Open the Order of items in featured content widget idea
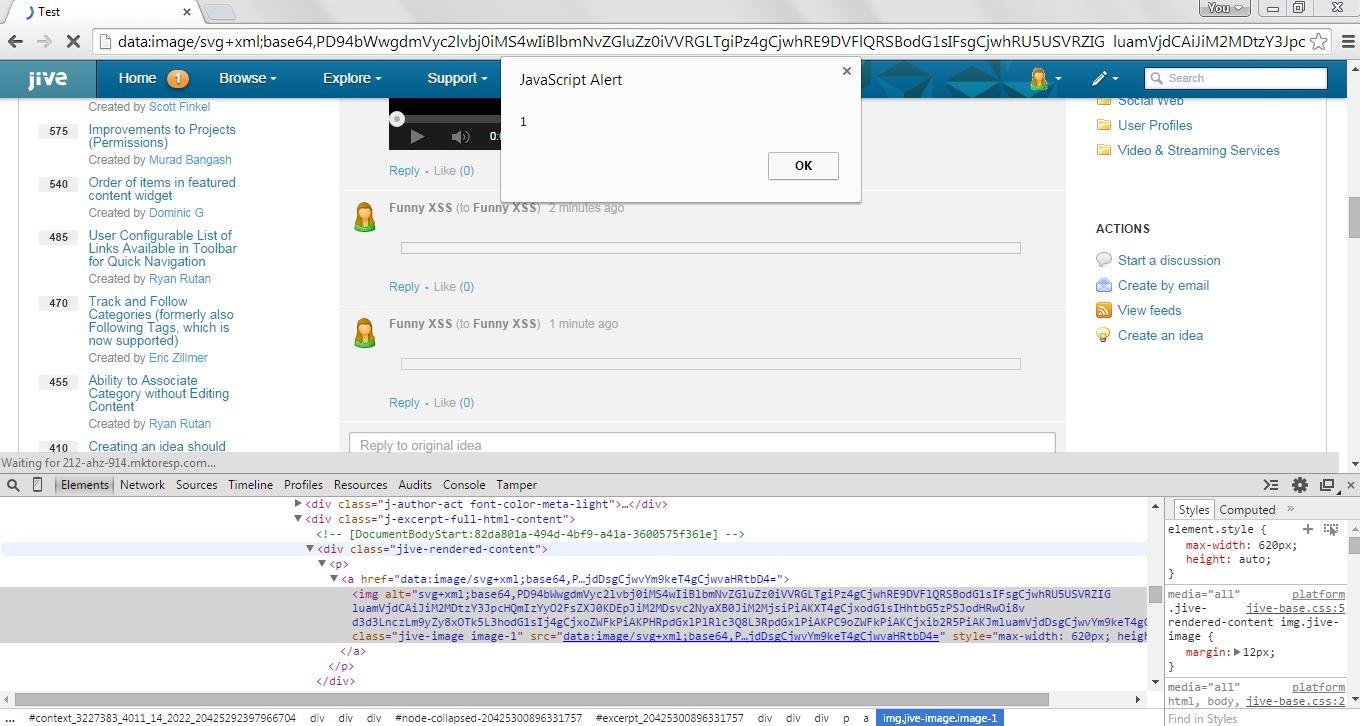The width and height of the screenshot is (1360, 726). click(x=162, y=189)
